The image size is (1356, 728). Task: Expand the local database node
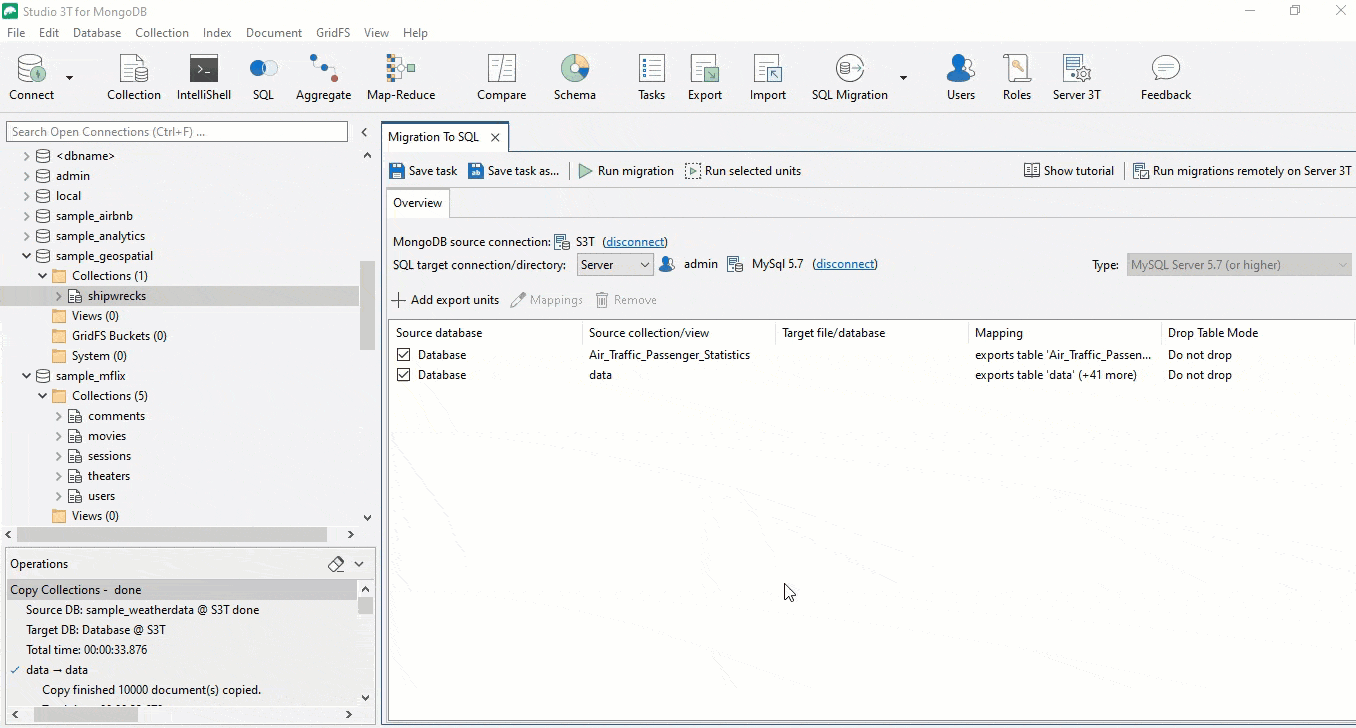coord(27,196)
